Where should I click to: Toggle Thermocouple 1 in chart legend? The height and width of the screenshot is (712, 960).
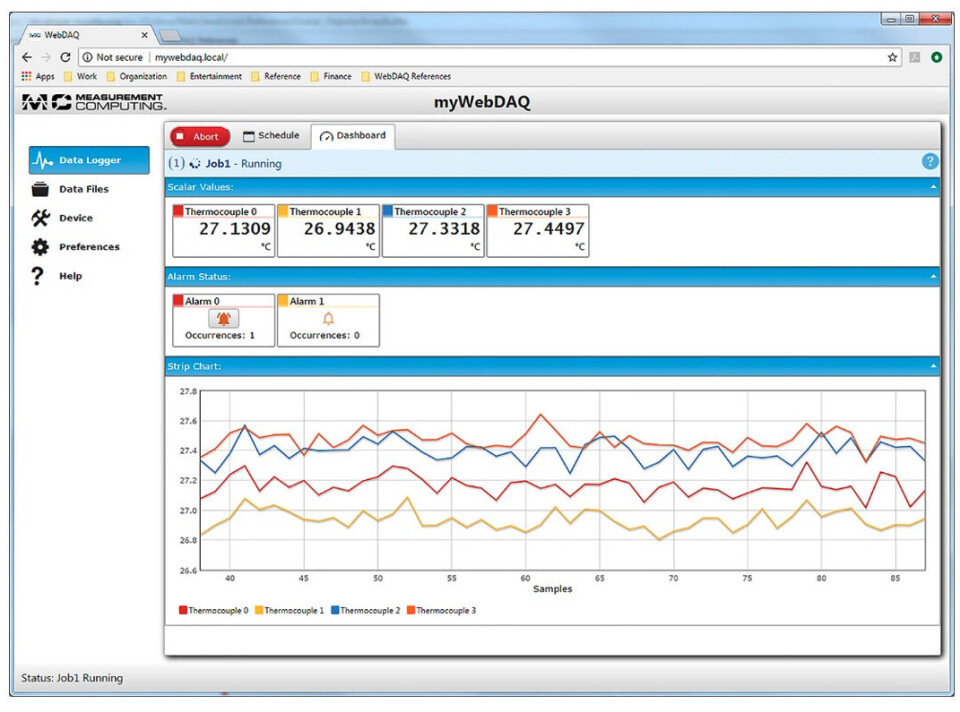(289, 610)
